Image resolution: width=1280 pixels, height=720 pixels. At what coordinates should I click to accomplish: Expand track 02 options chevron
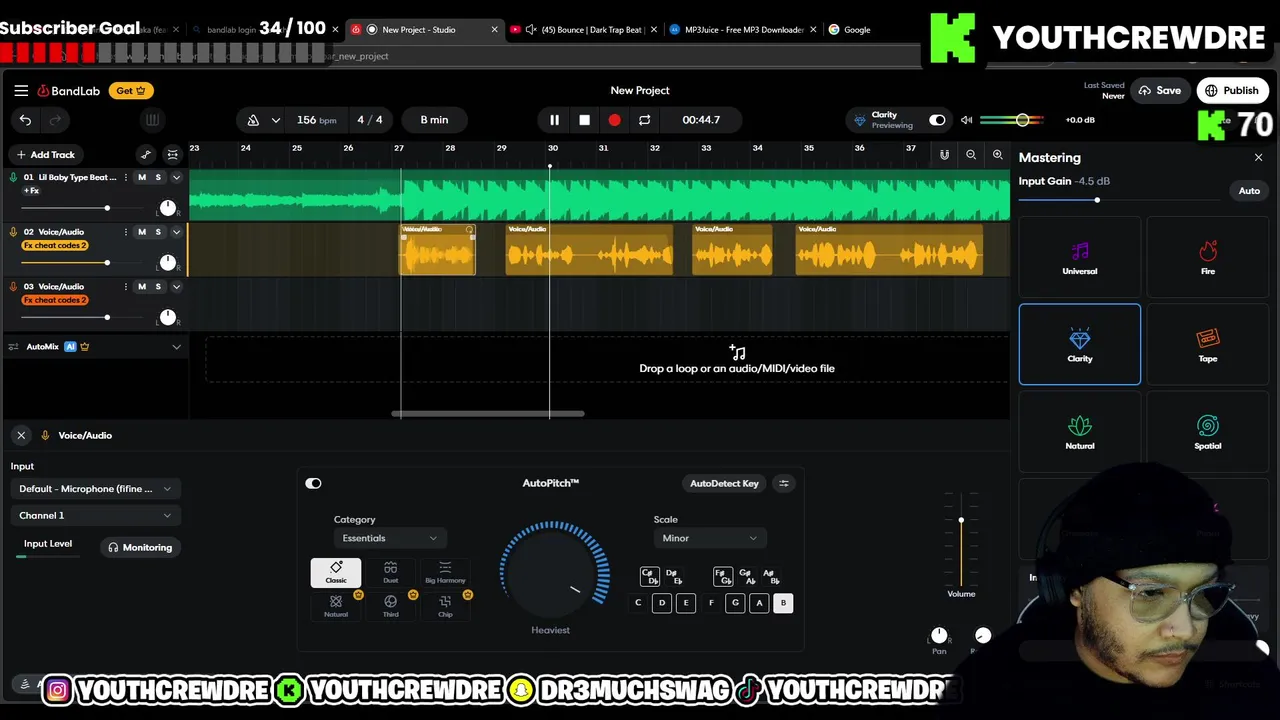pos(176,232)
